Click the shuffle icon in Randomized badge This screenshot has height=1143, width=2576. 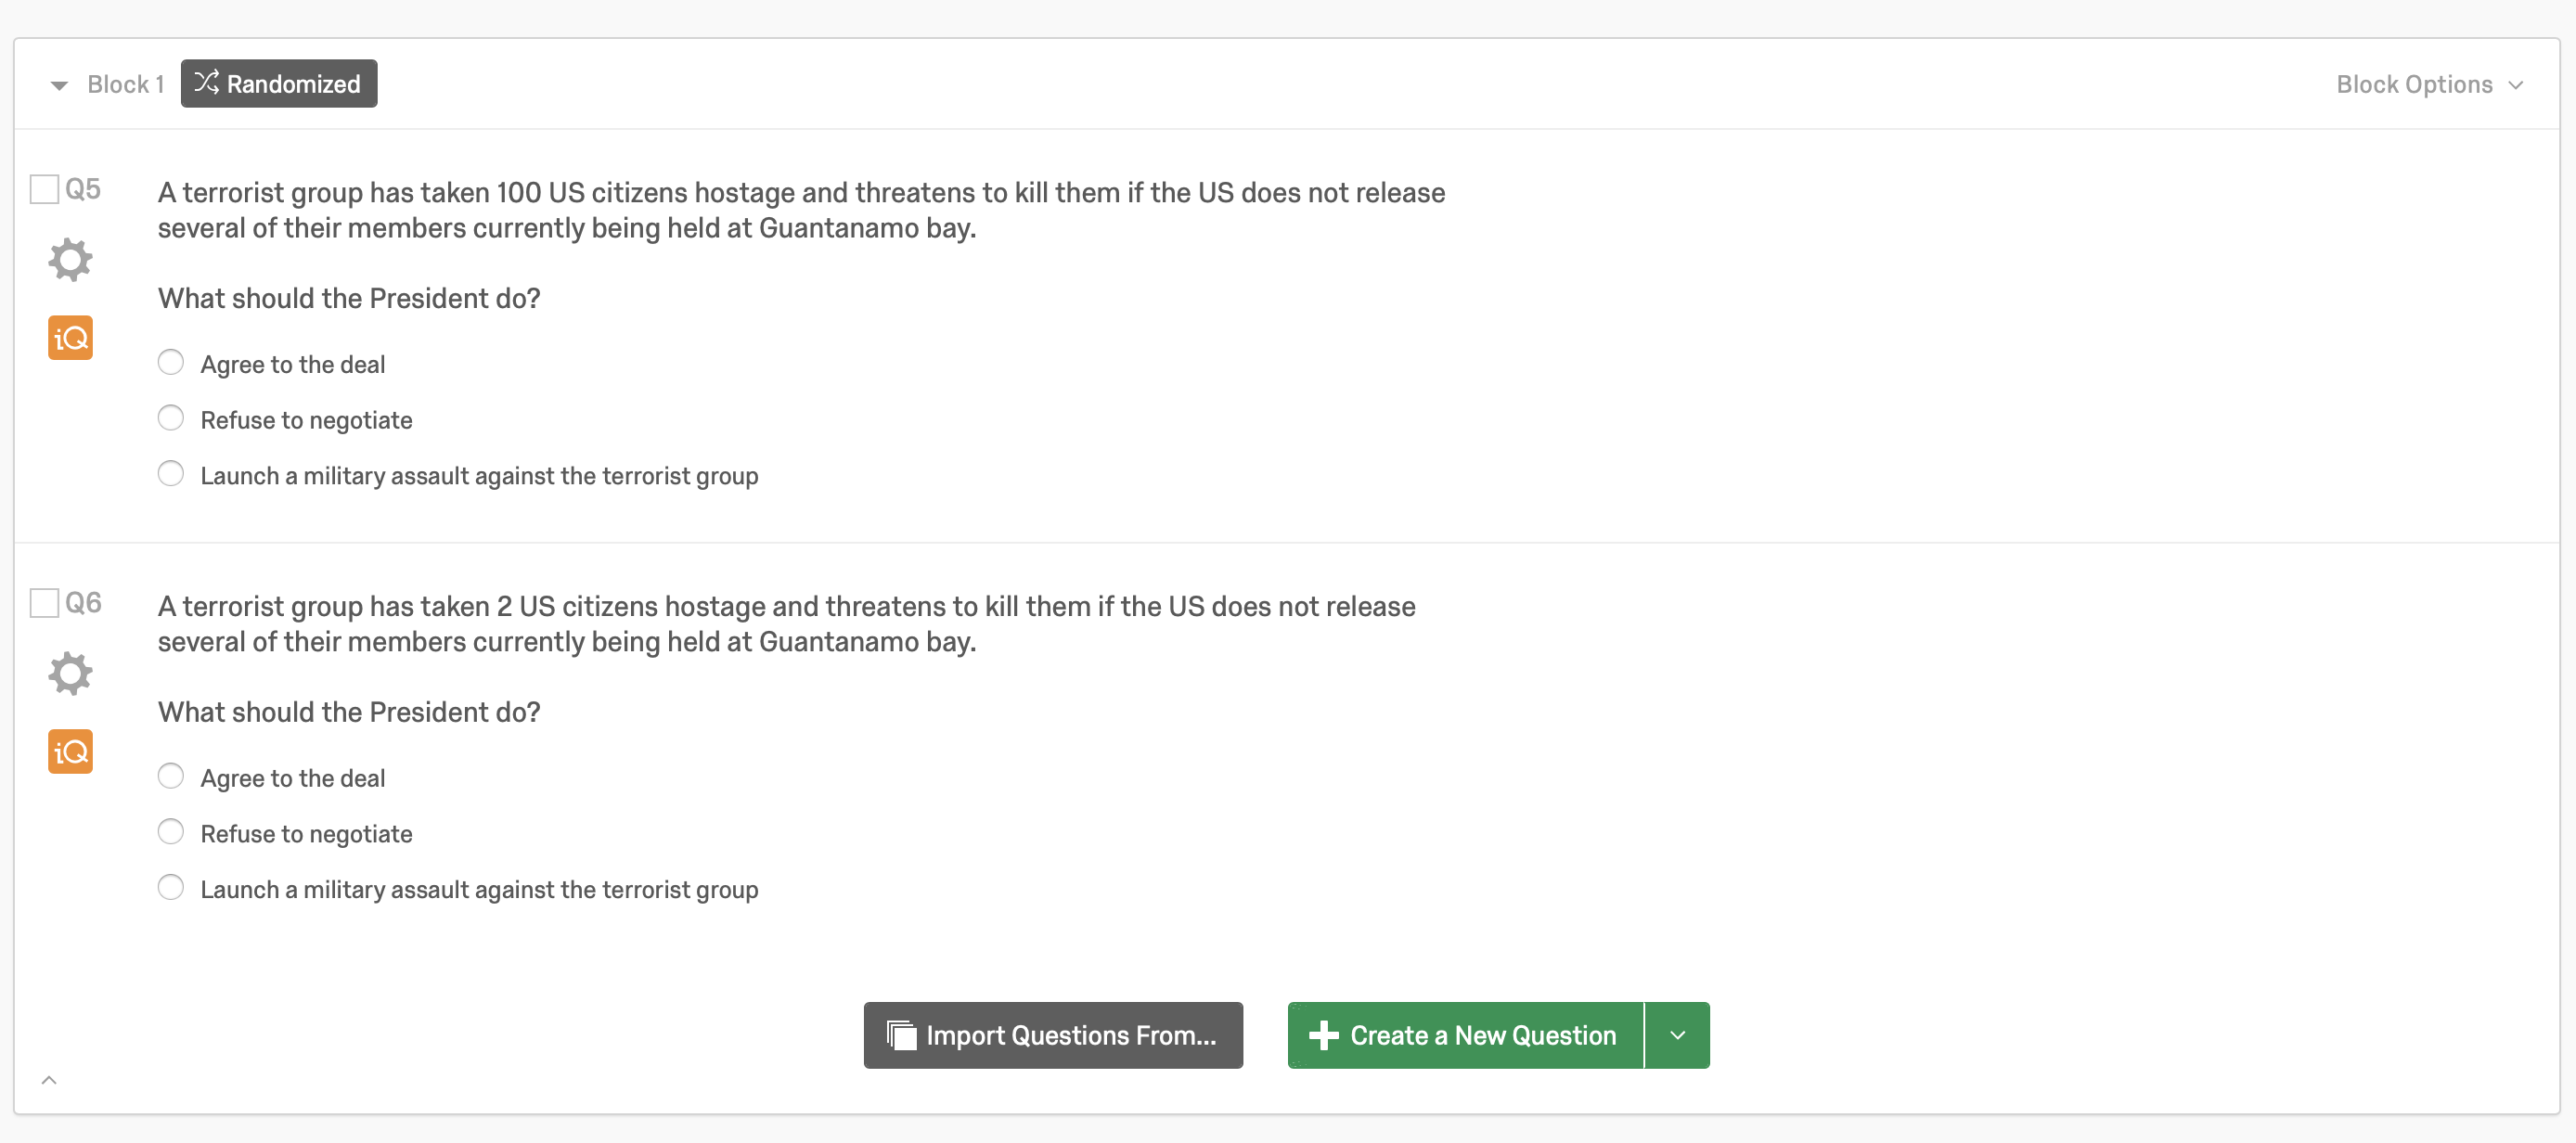[206, 83]
